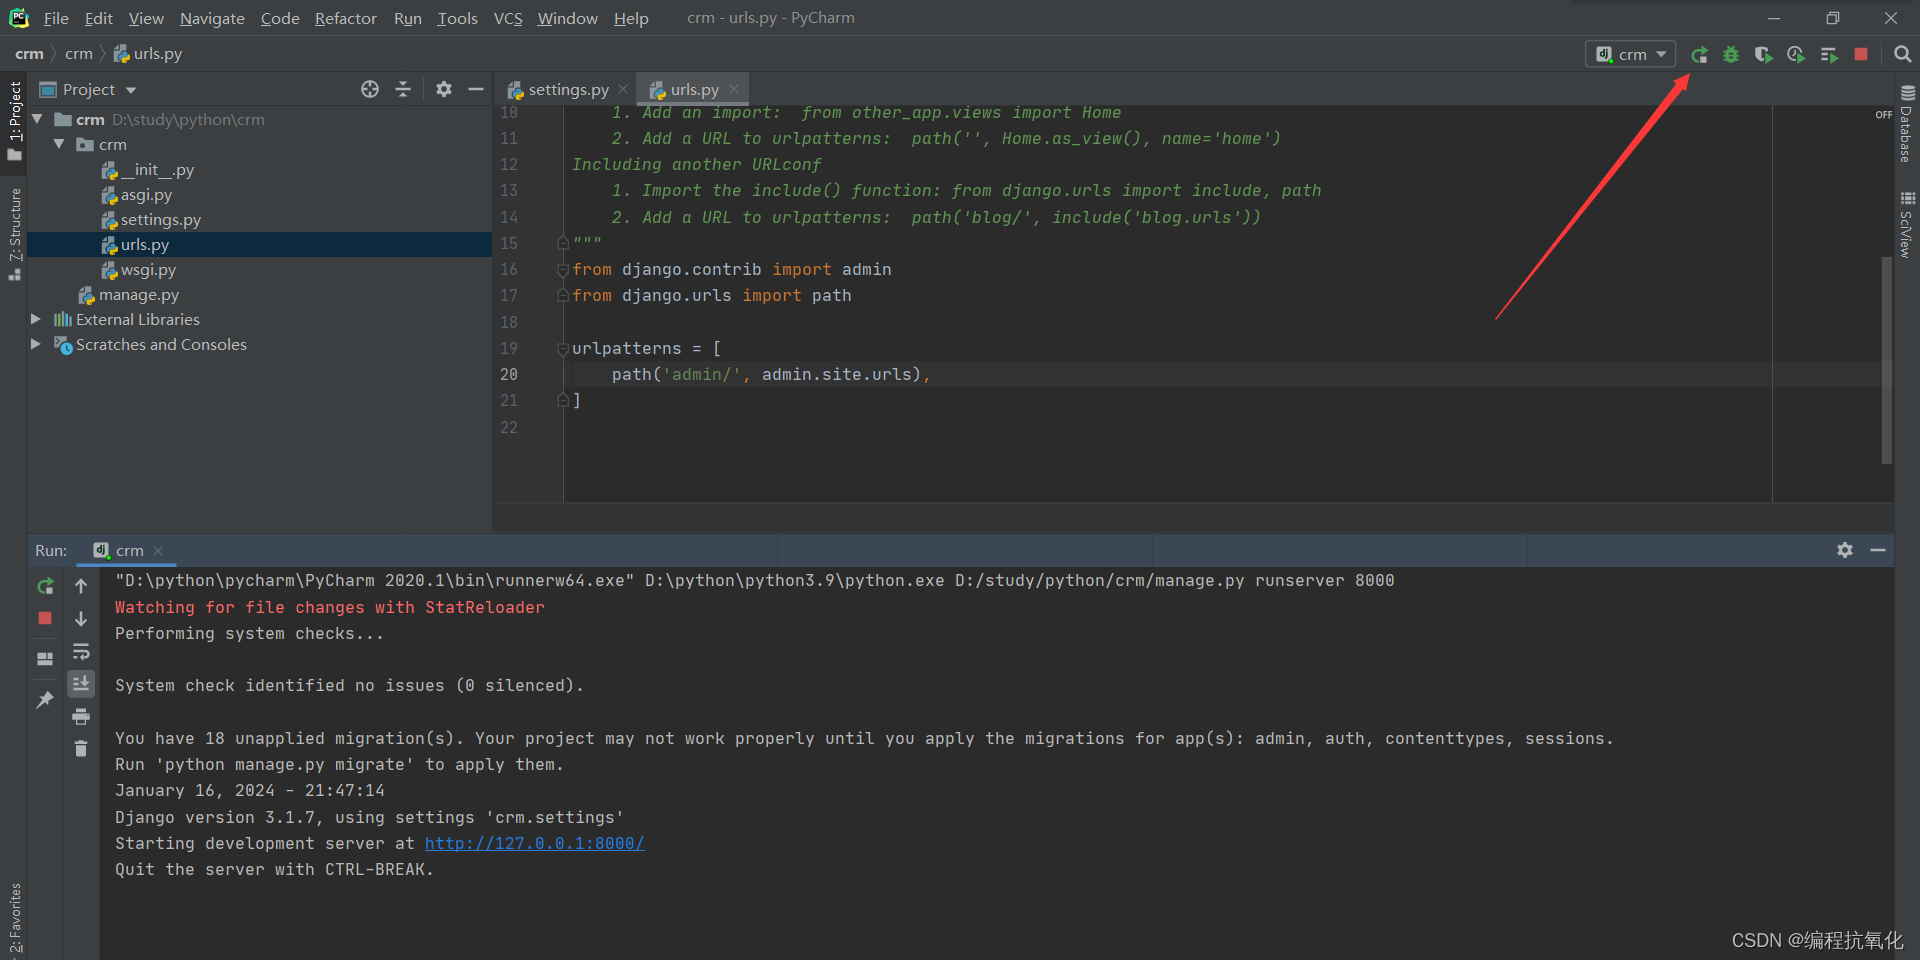This screenshot has height=960, width=1920.
Task: Clear all Run console output
Action: 81,748
